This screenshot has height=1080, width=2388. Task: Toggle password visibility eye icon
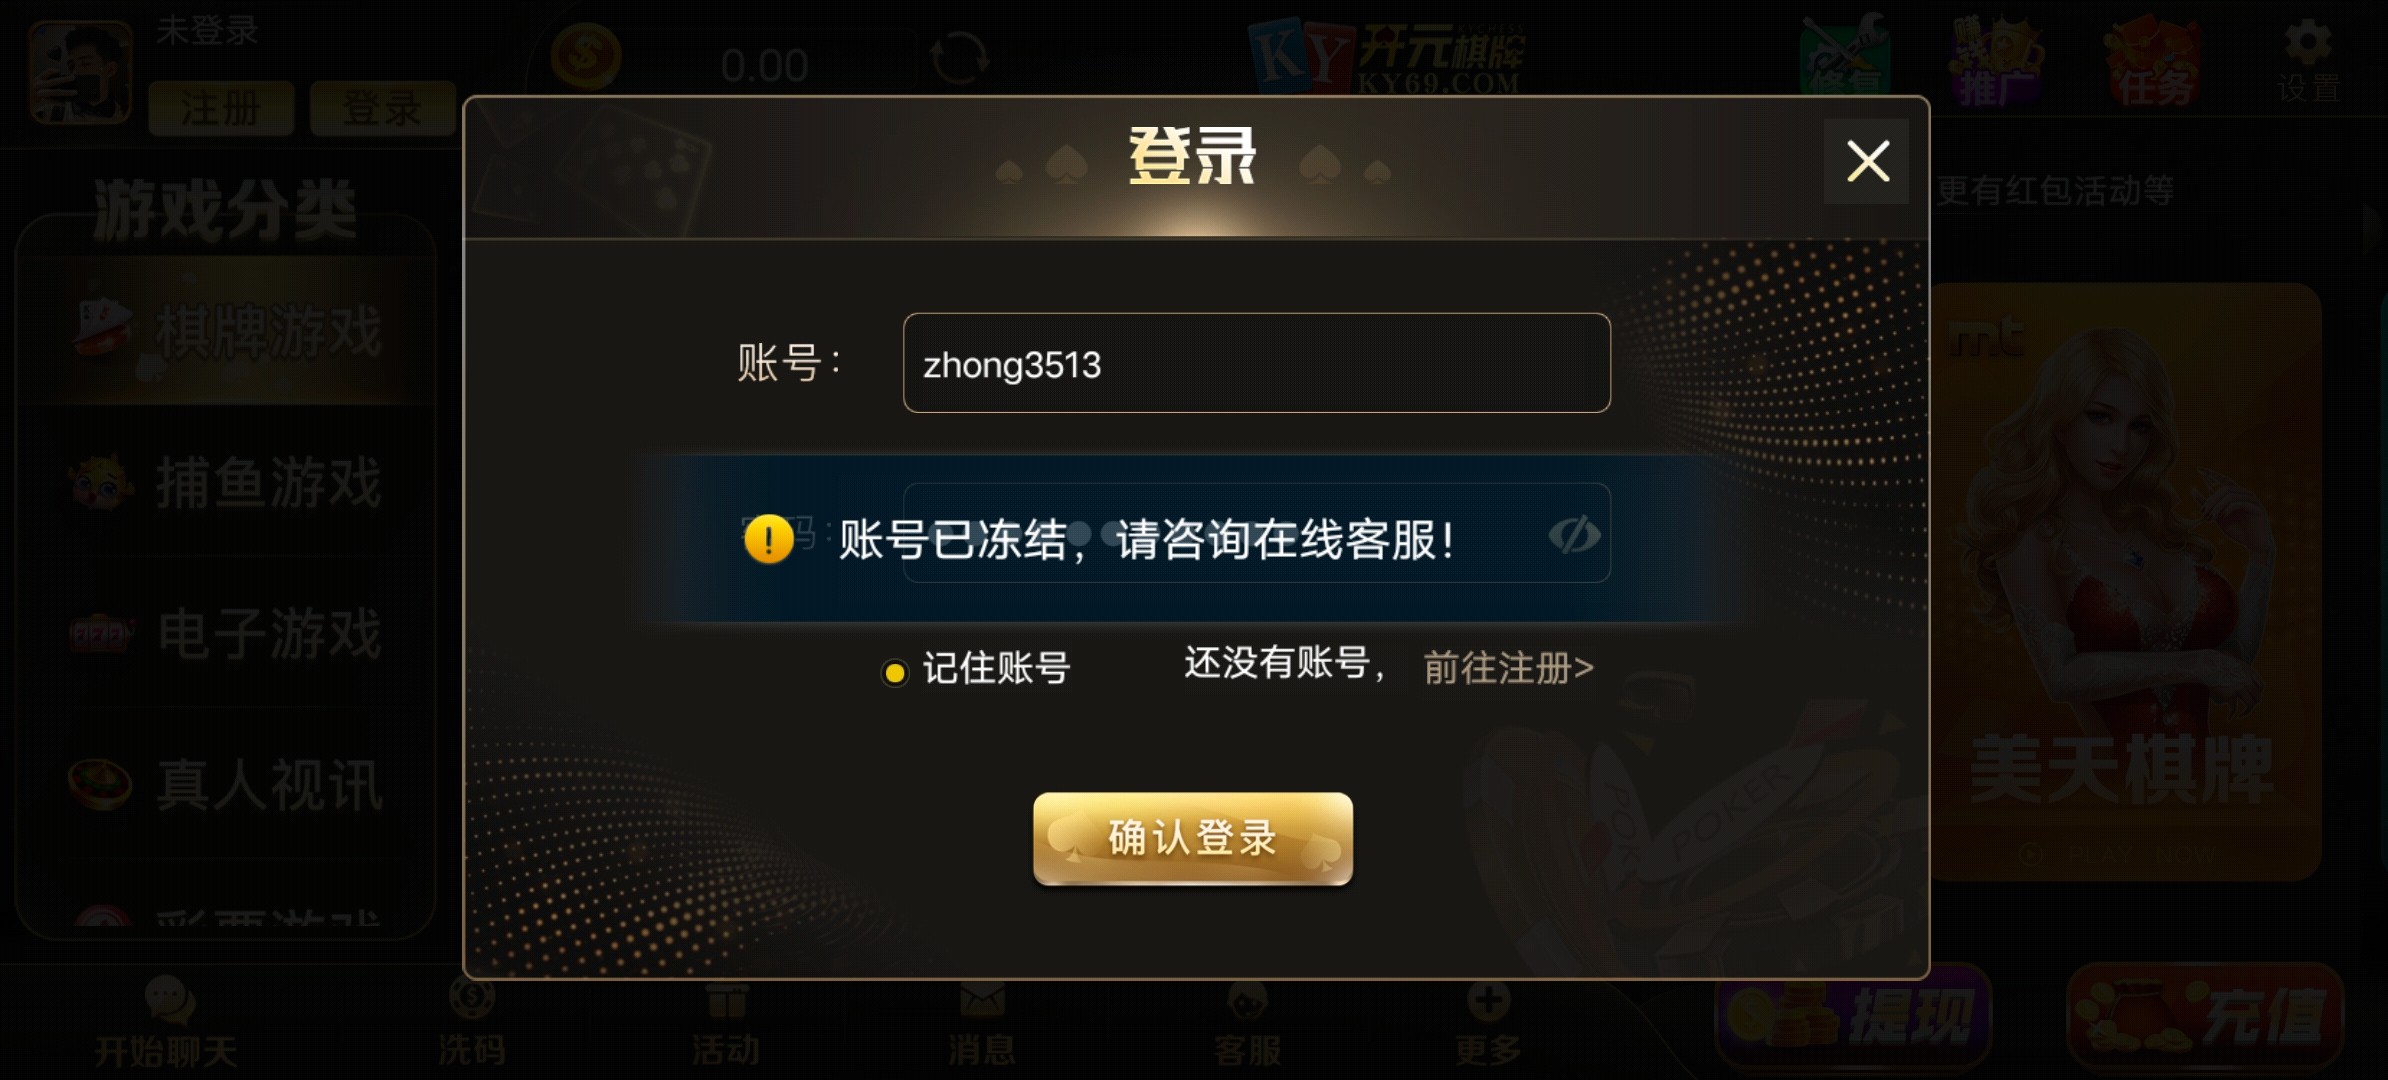1574,535
